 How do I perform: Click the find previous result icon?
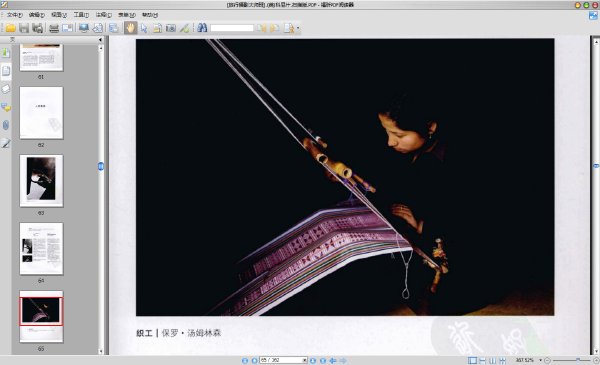[261, 28]
